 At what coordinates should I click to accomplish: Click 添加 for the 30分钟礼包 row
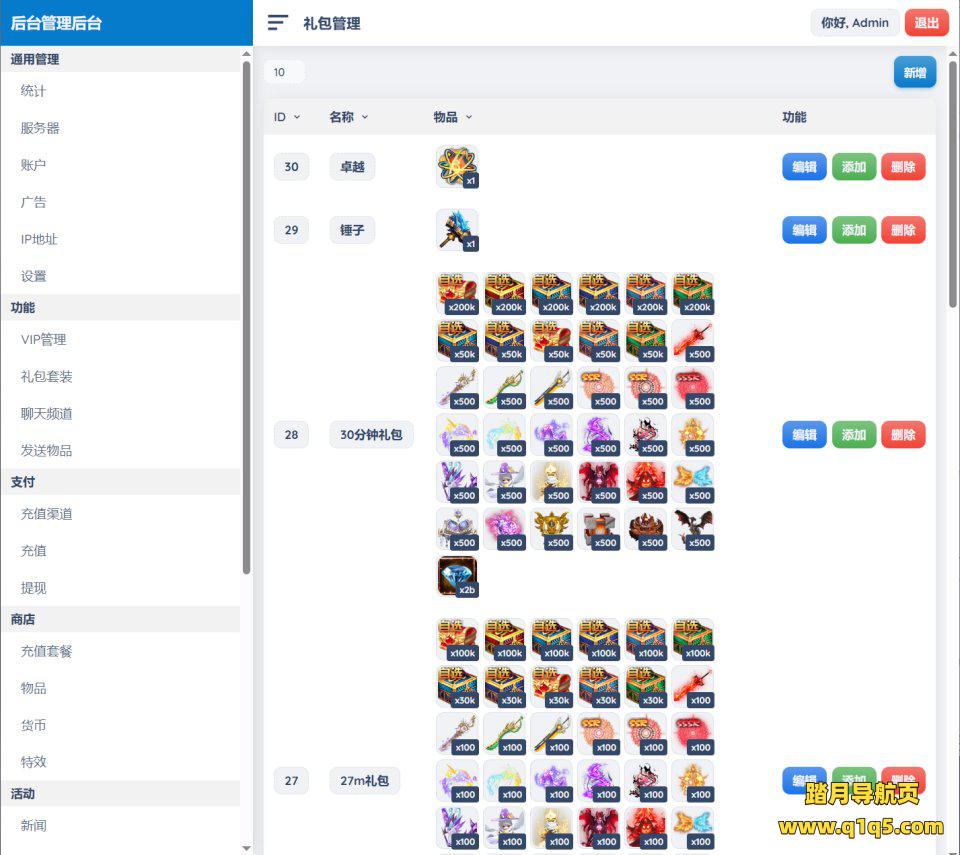click(x=854, y=435)
